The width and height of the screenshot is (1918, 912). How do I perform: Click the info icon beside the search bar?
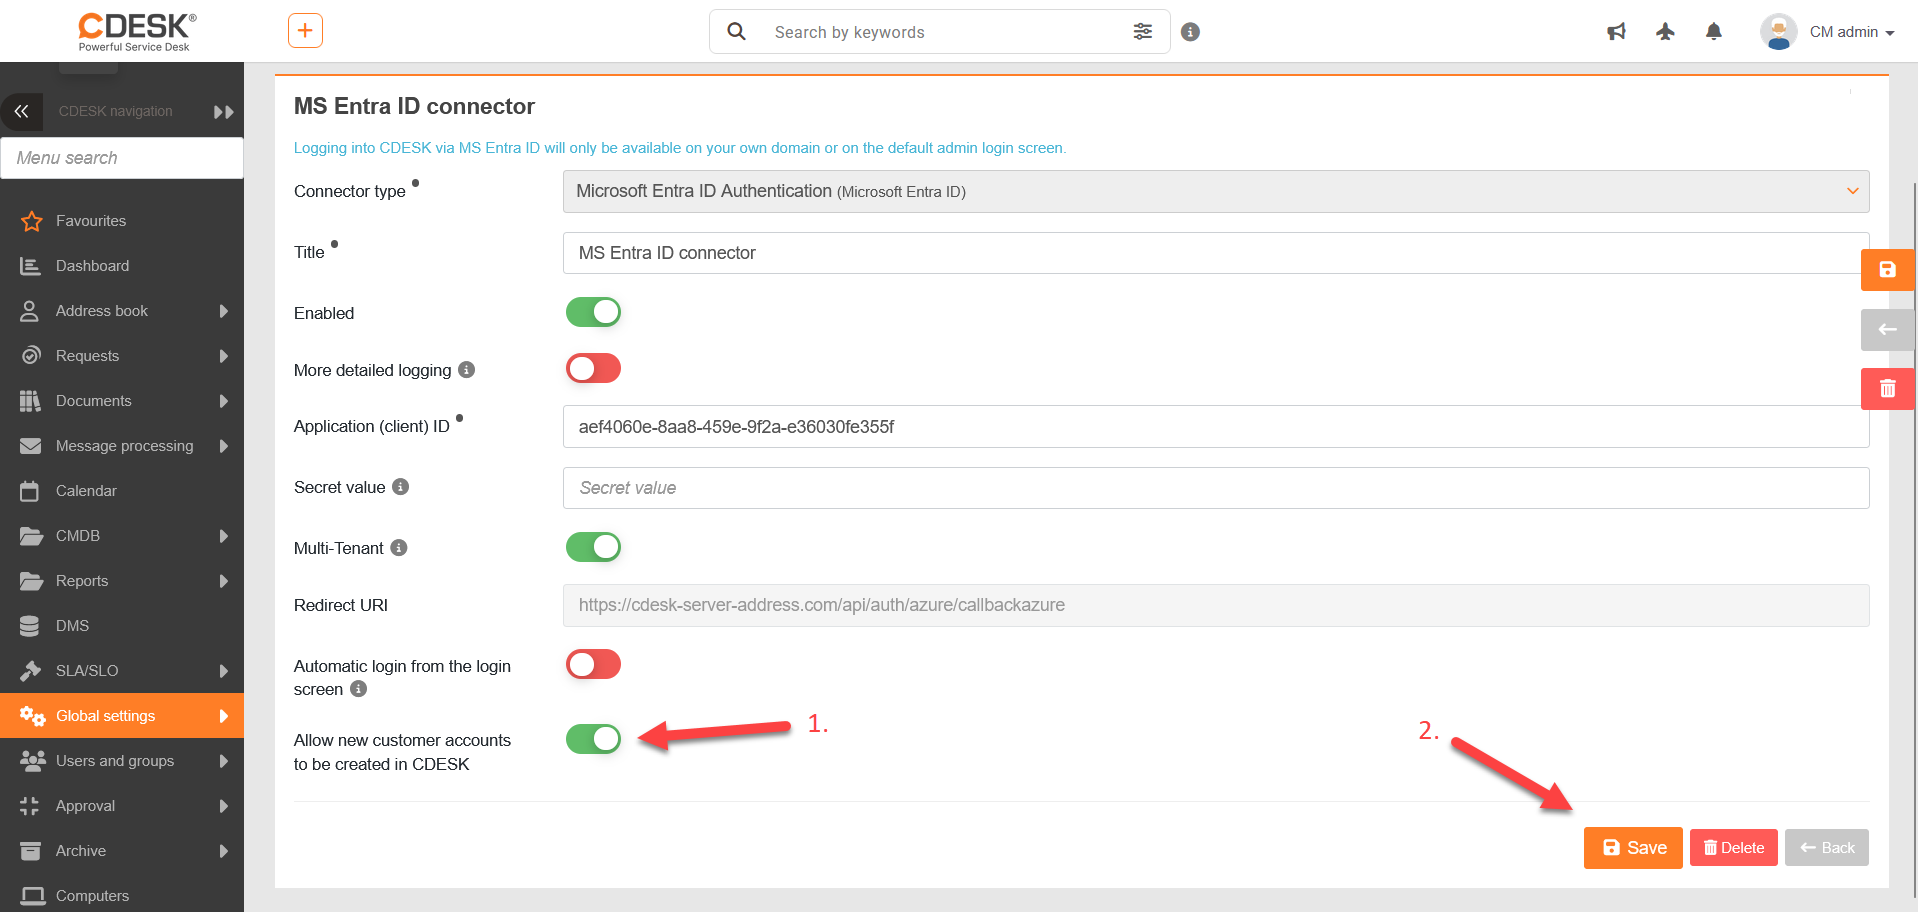(x=1190, y=32)
